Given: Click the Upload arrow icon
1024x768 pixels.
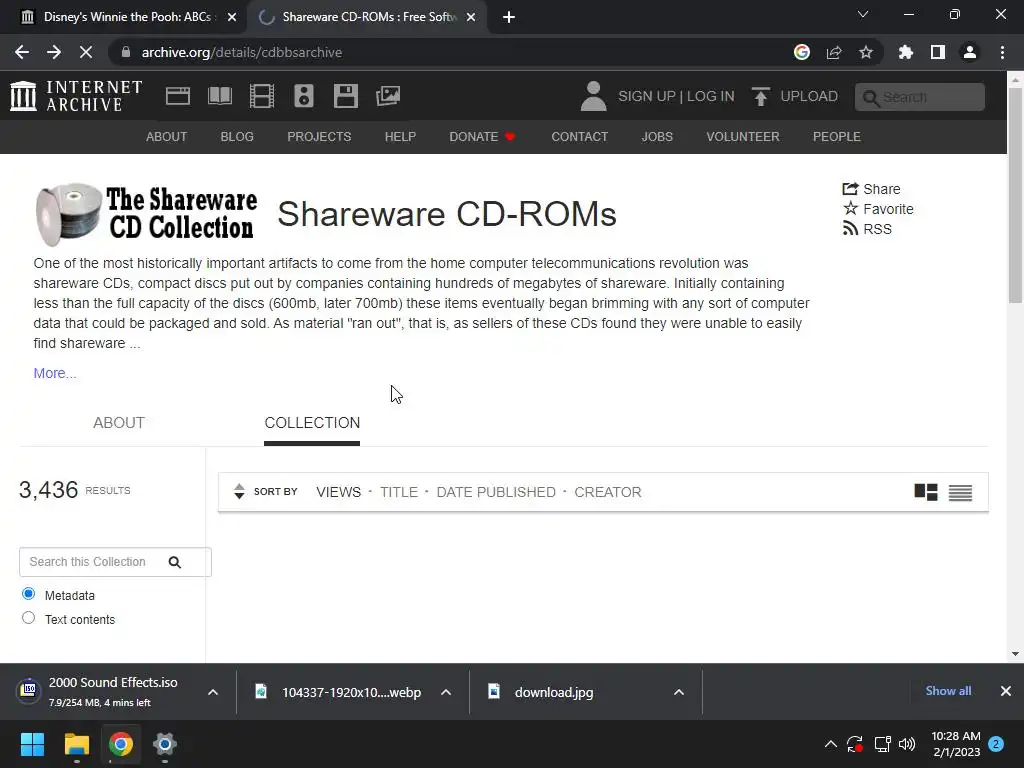Looking at the screenshot, I should click(x=760, y=96).
